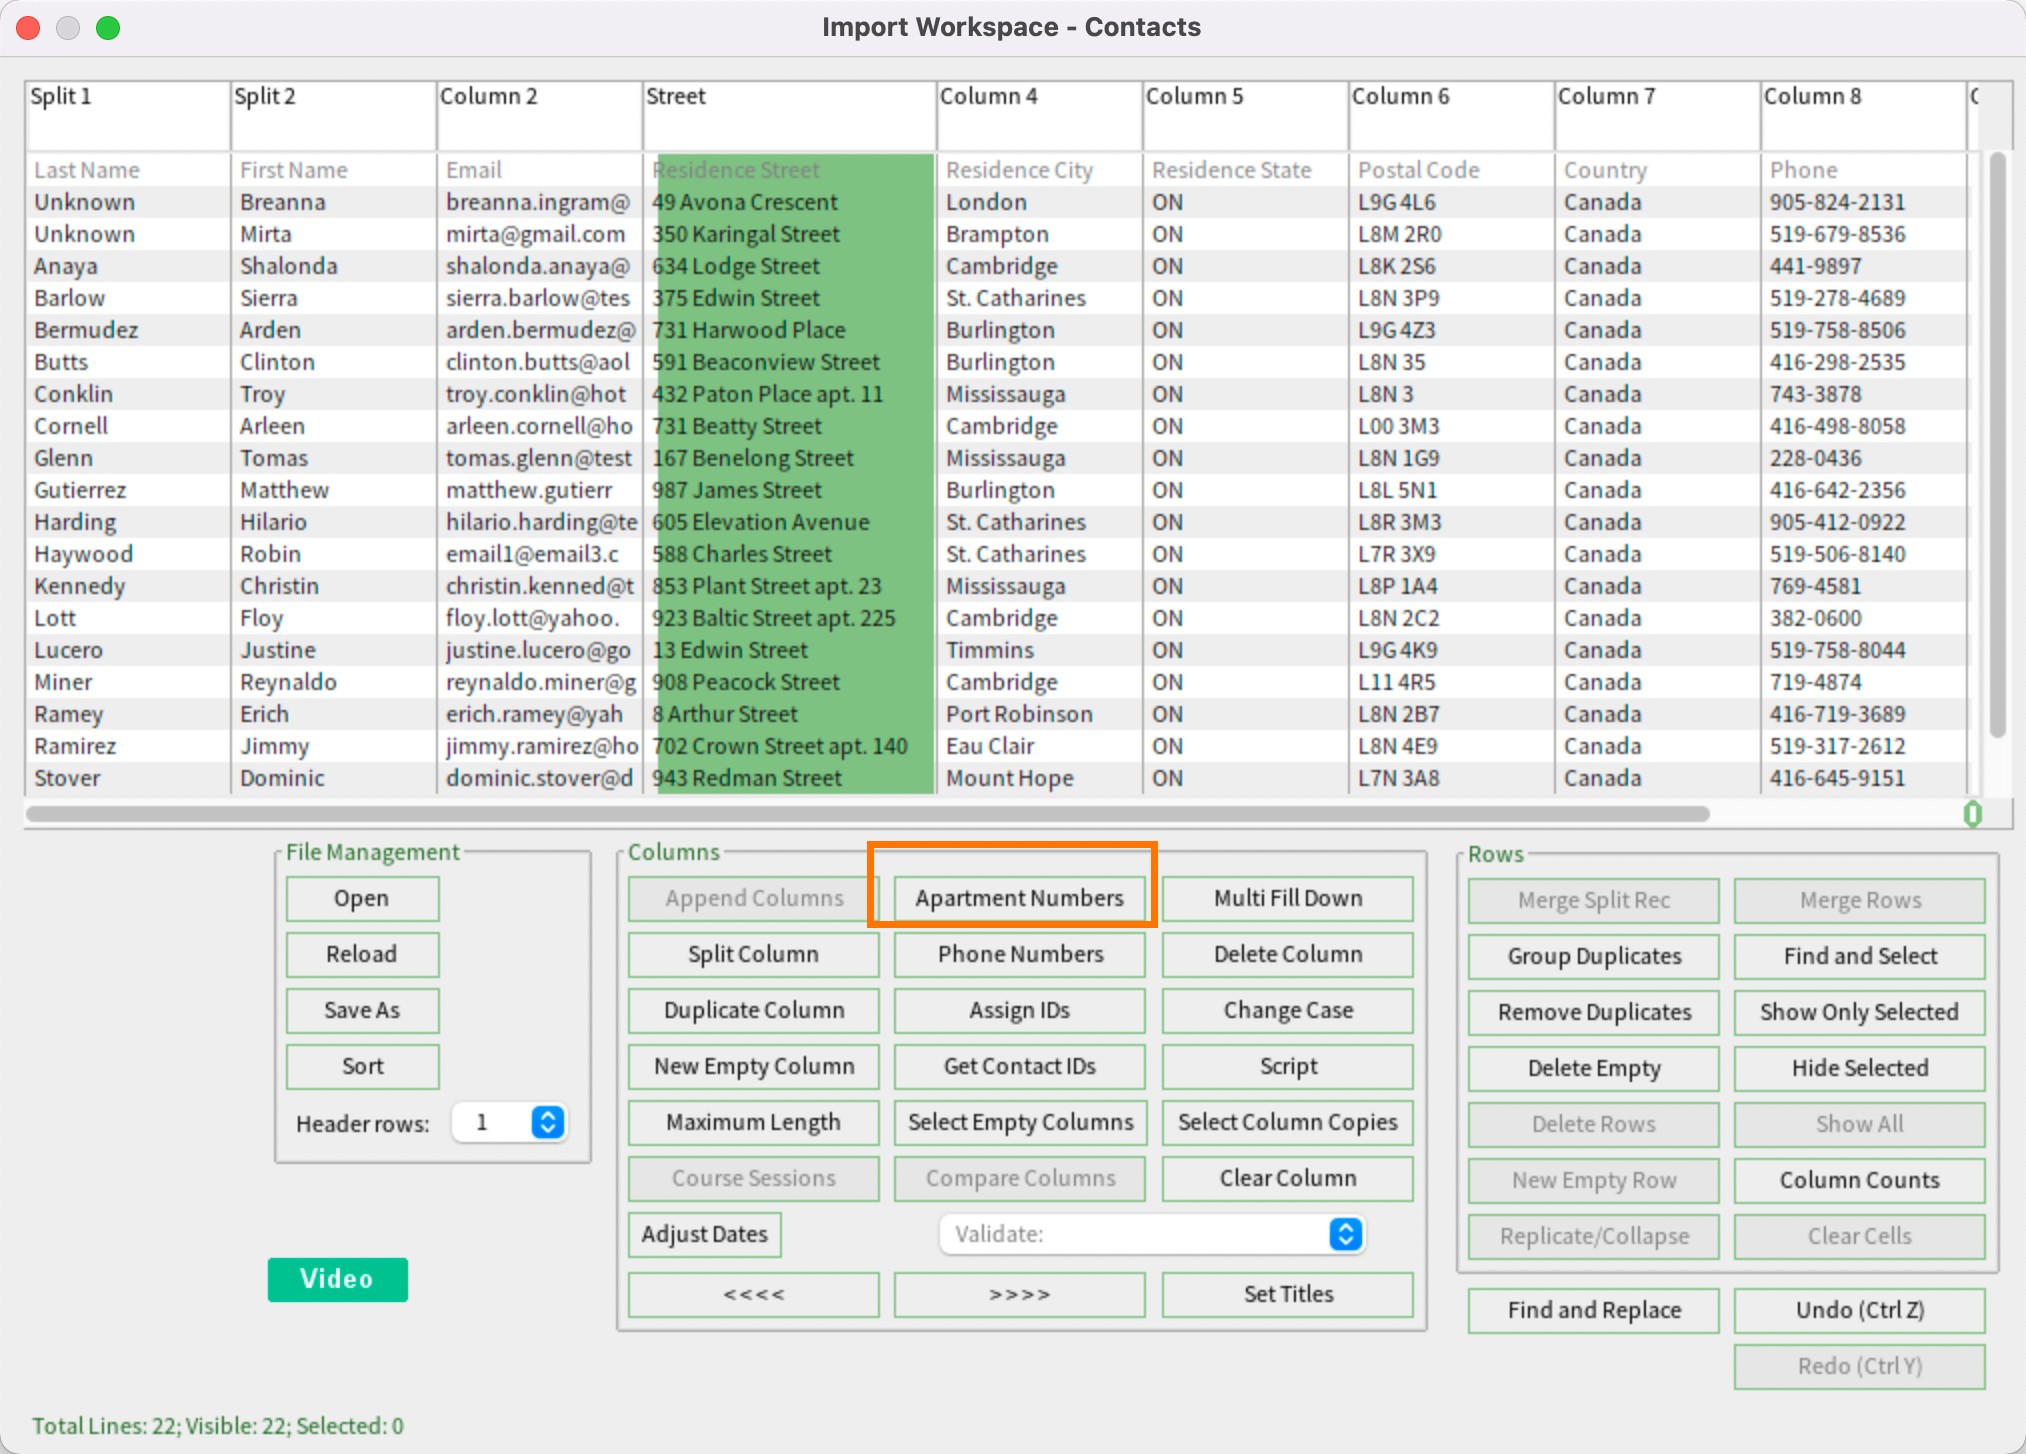
Task: Click the Adjust Dates button
Action: point(704,1234)
